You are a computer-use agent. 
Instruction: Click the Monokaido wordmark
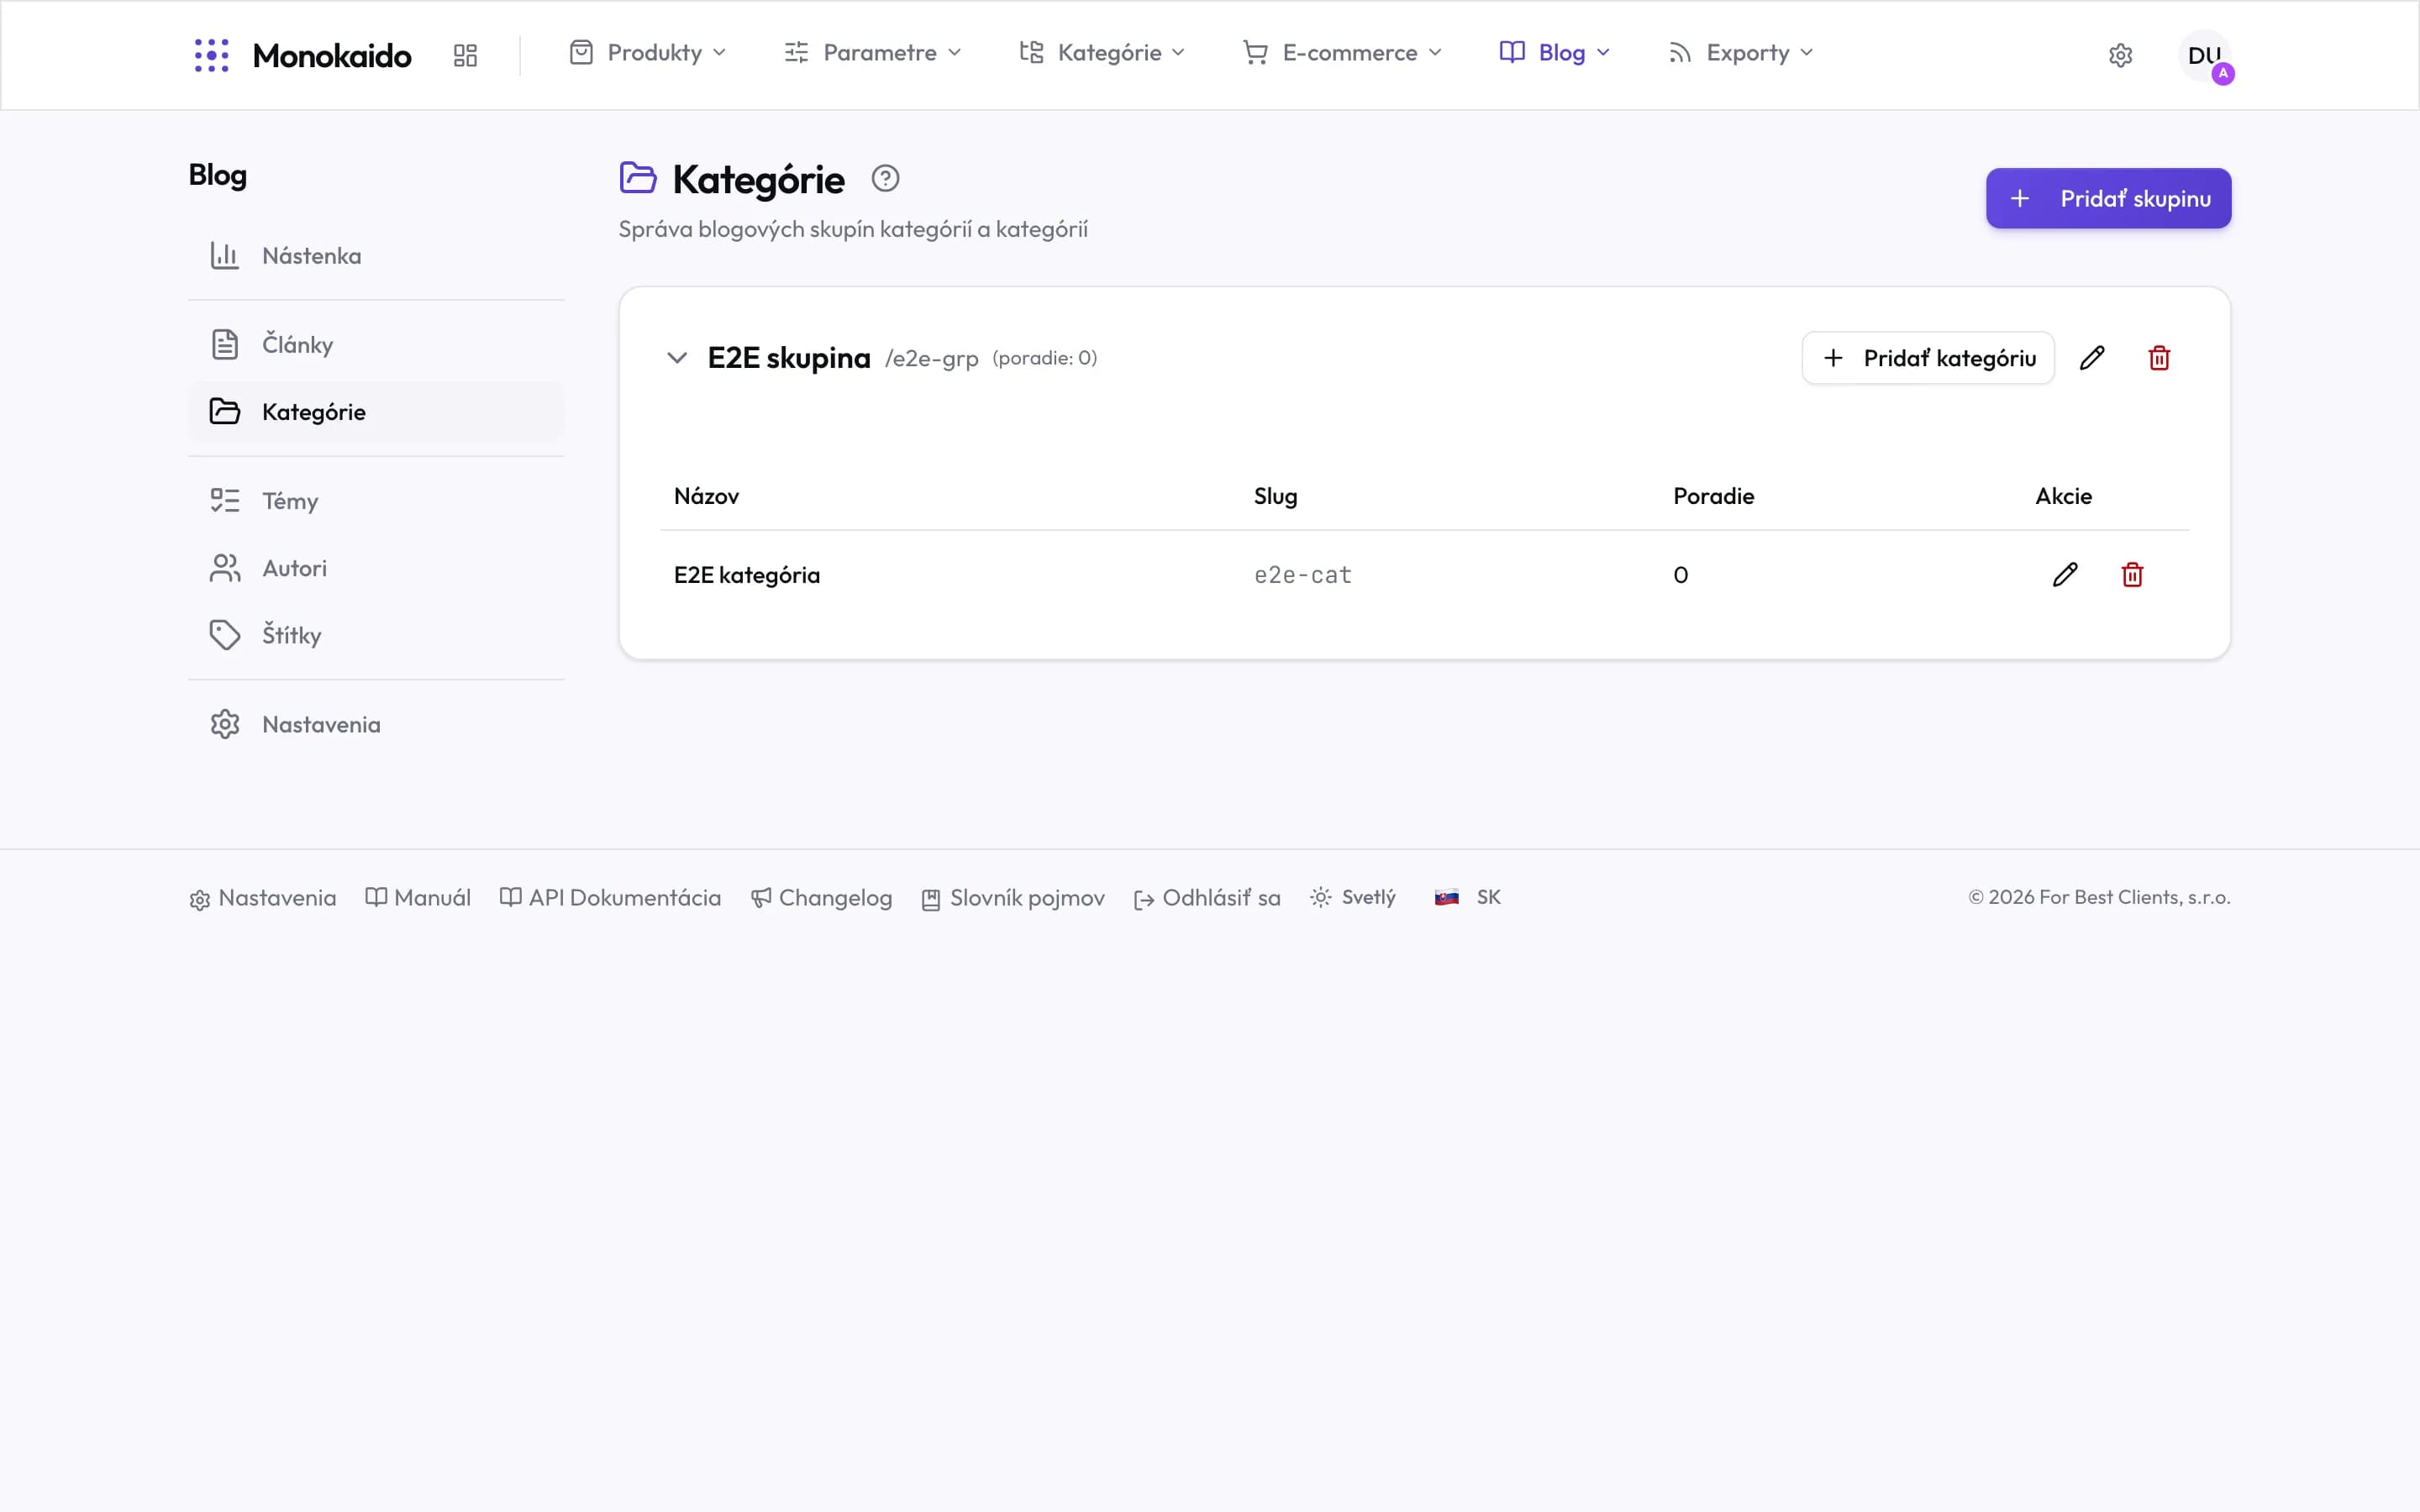tap(332, 55)
